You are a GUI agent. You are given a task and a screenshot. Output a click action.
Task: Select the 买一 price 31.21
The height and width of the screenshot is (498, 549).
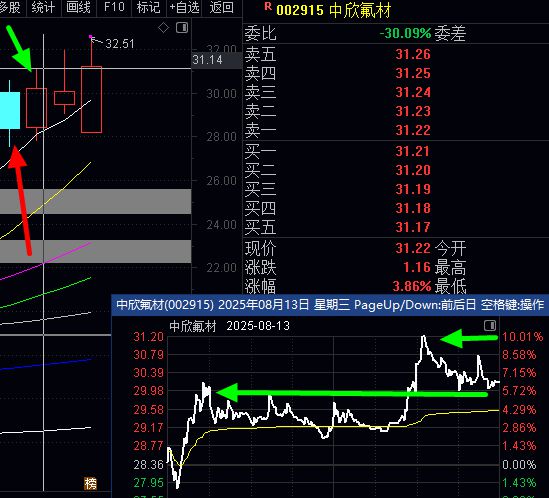(x=413, y=151)
